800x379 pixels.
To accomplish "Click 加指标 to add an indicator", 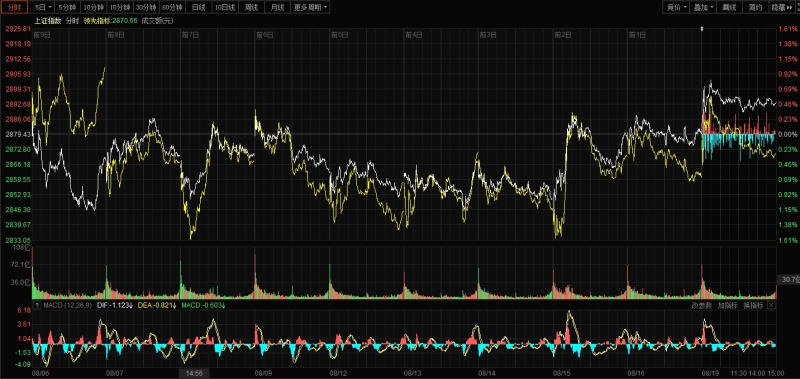I will (728, 306).
